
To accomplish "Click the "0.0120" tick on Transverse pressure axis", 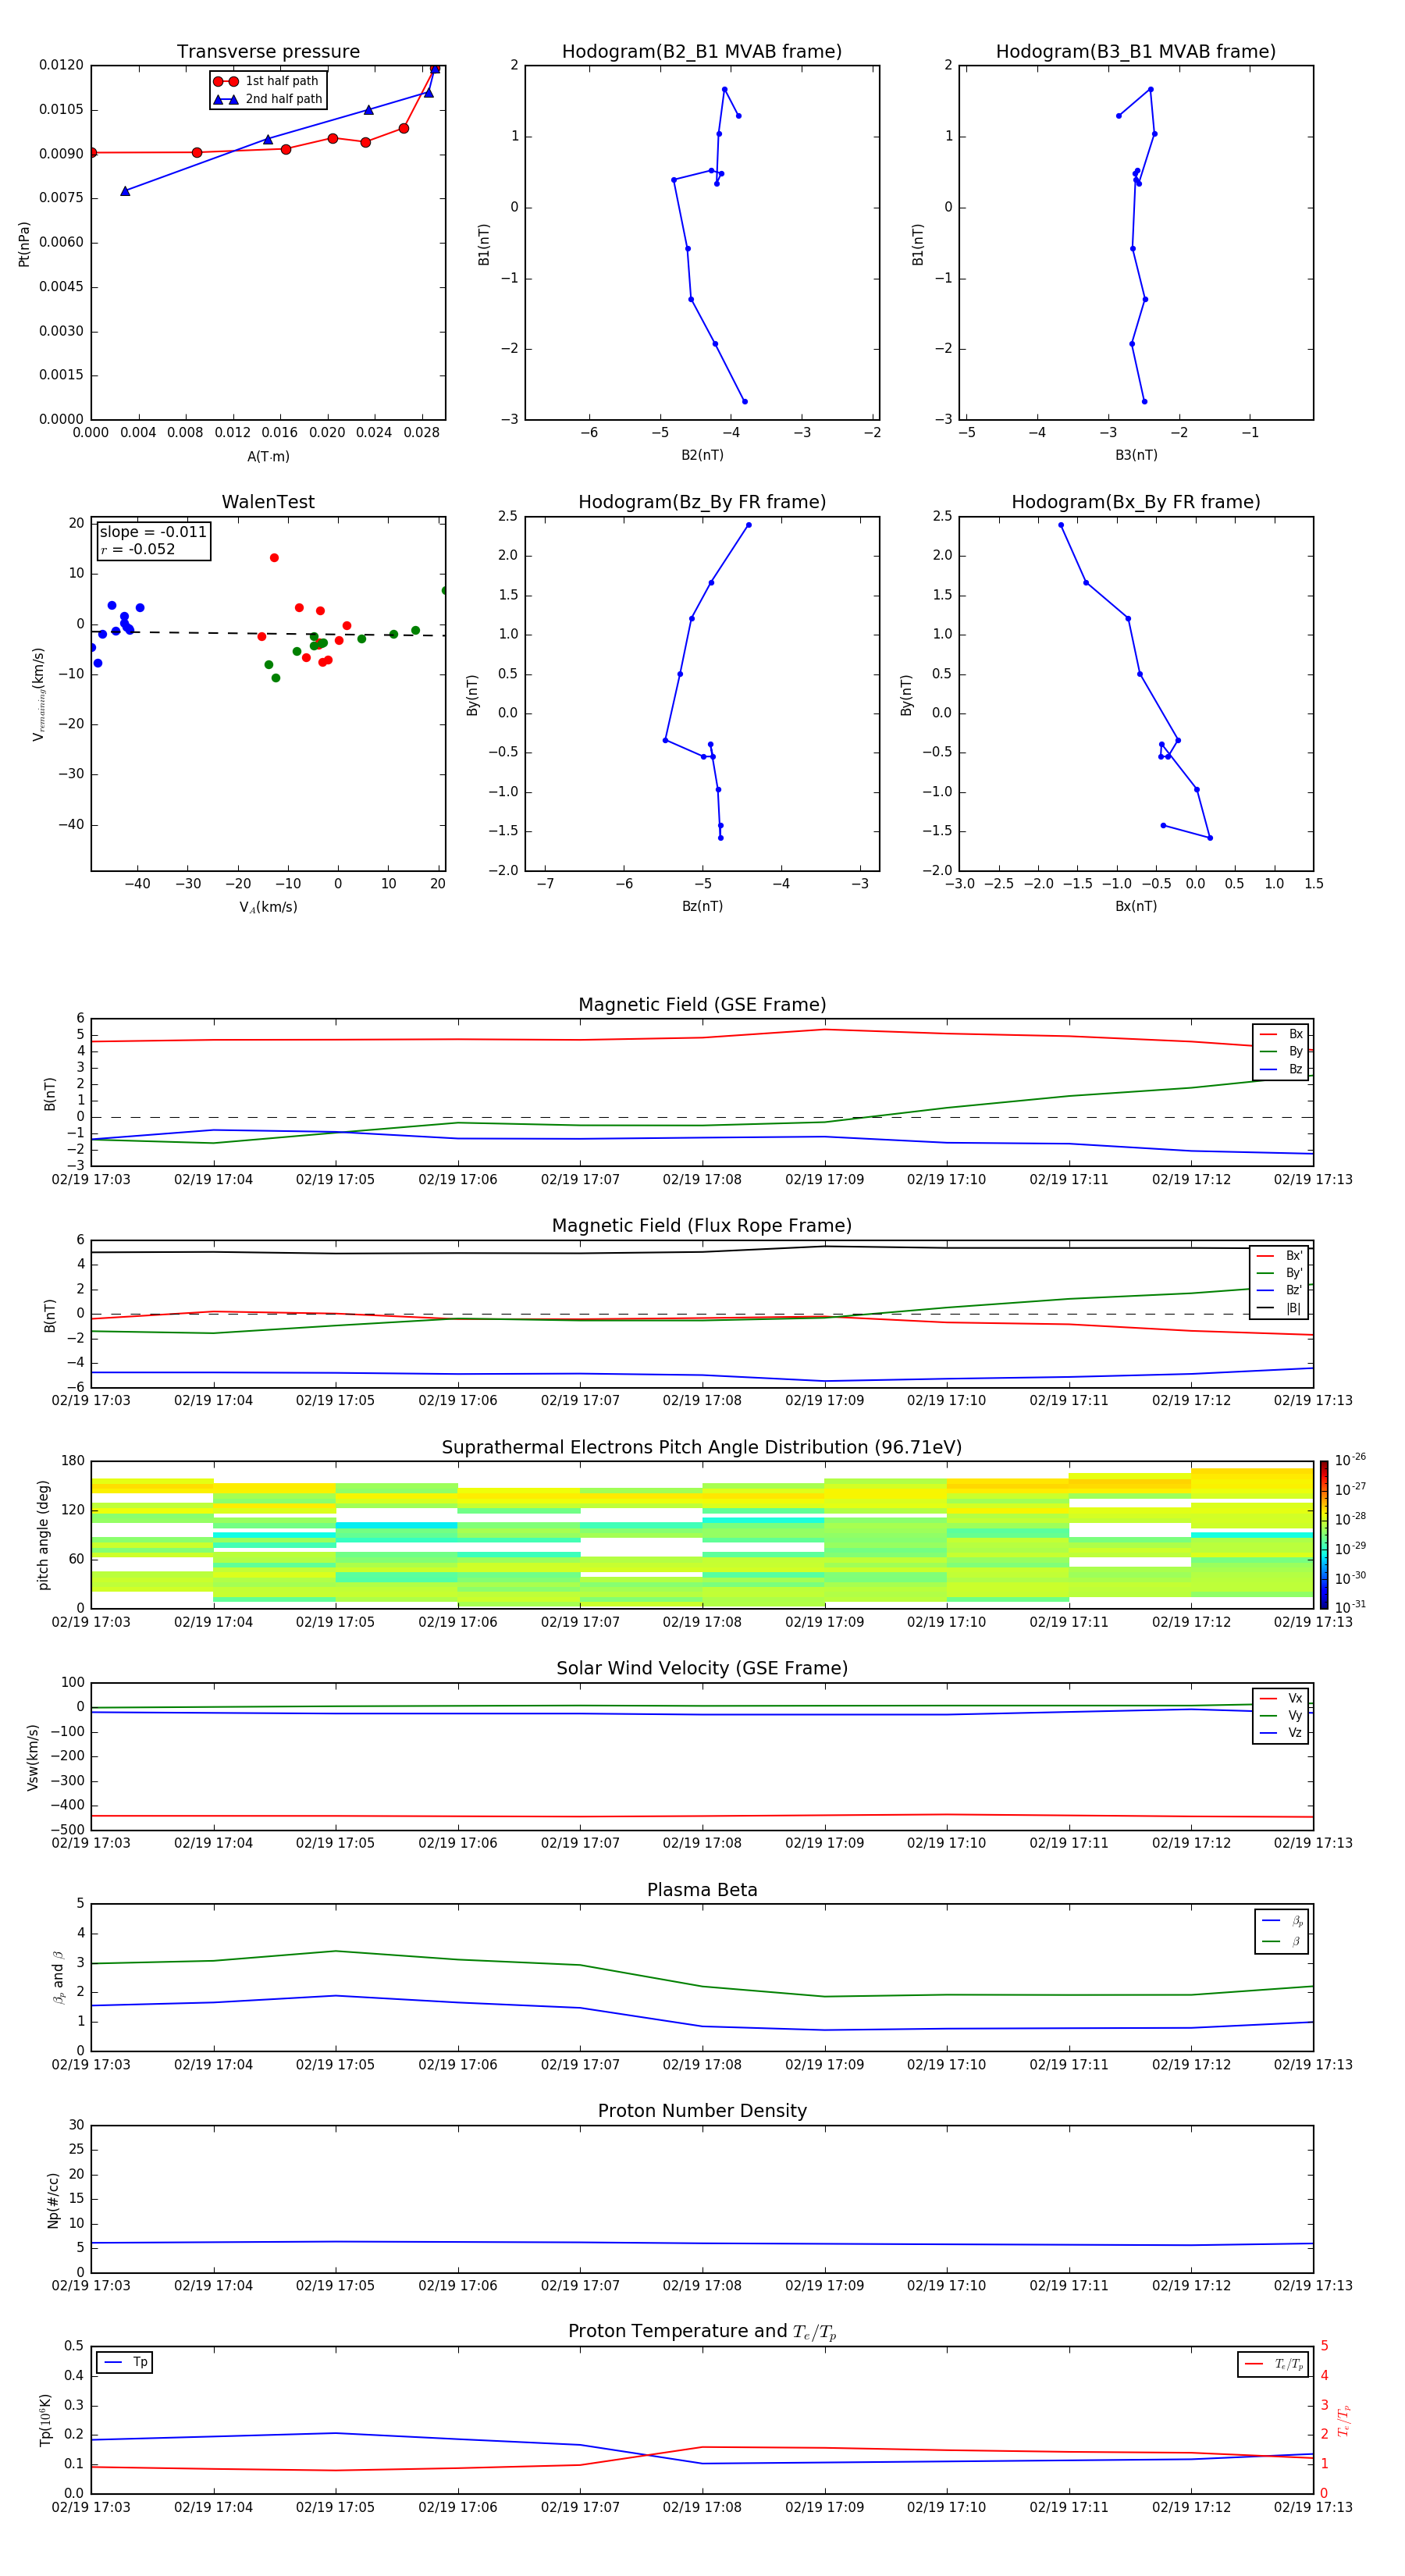I will tap(61, 65).
